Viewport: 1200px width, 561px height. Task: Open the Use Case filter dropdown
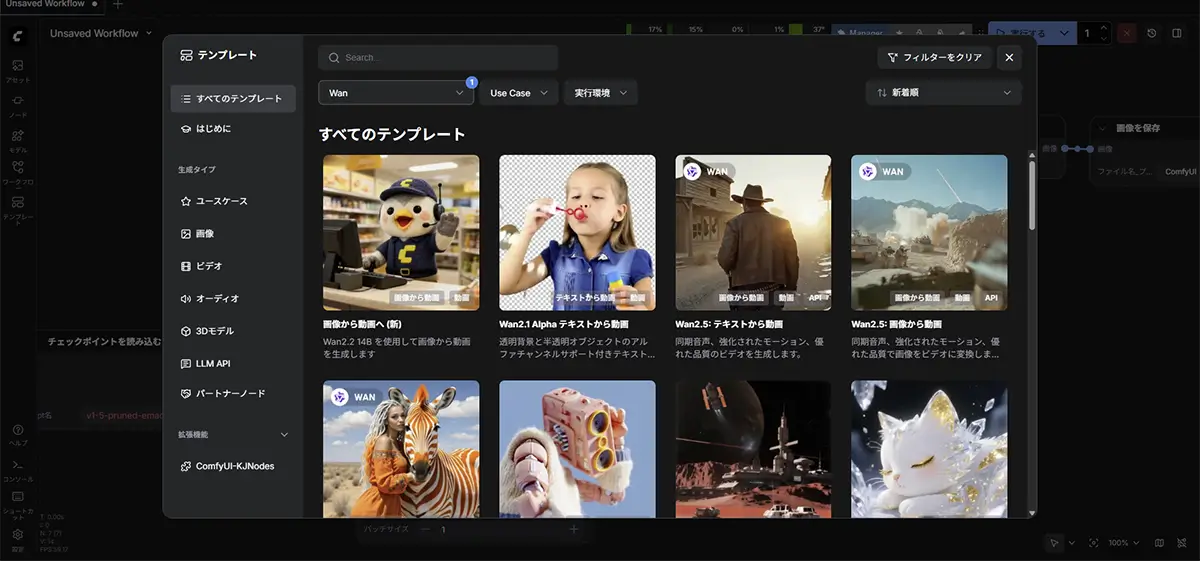coord(519,93)
